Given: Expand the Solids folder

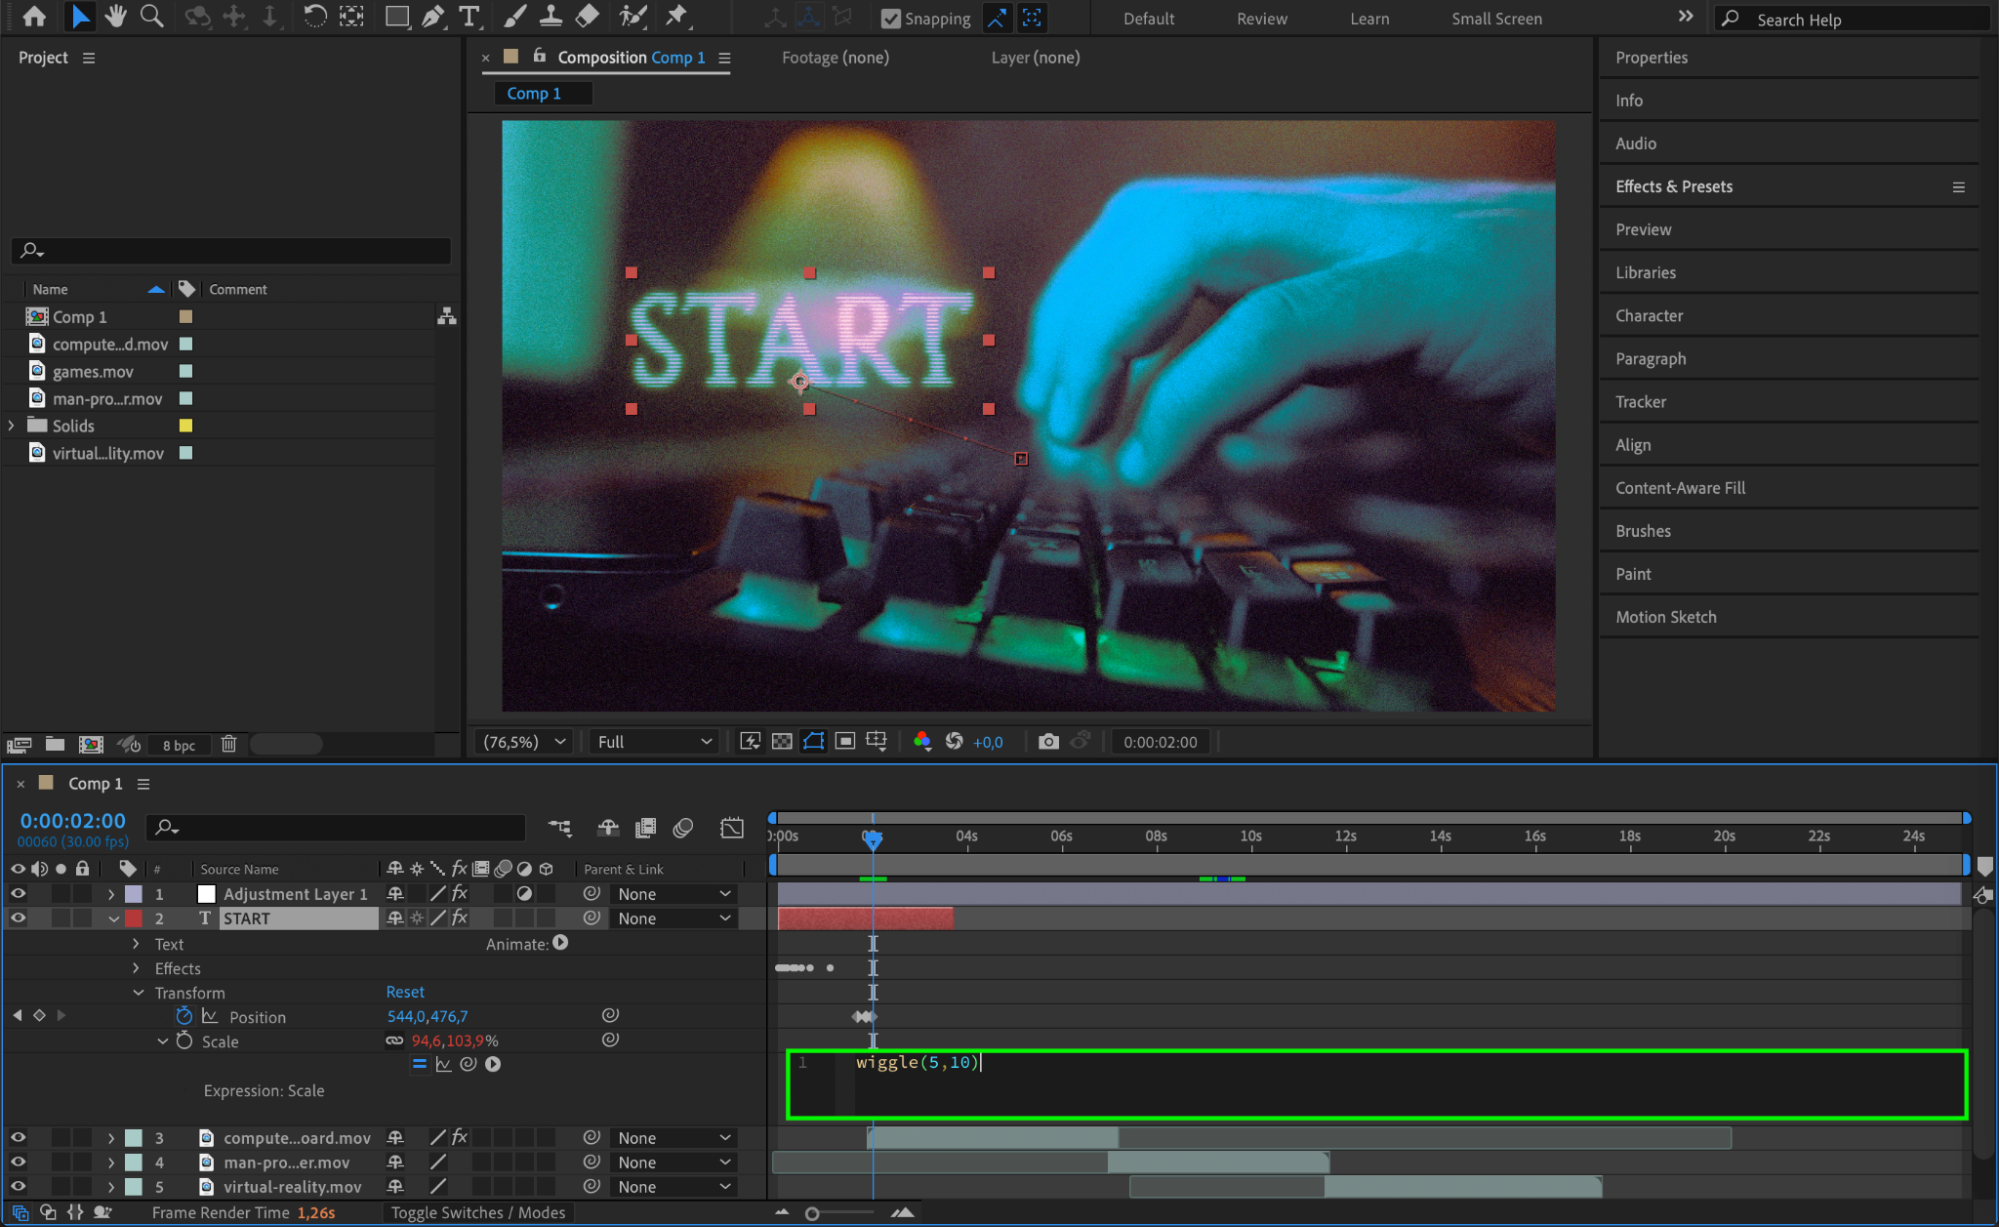Looking at the screenshot, I should [11, 426].
